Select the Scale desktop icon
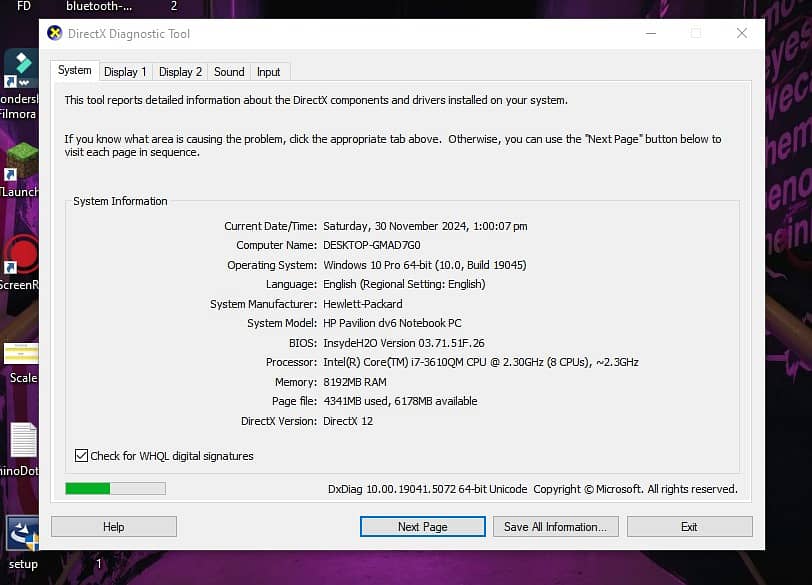 (22, 353)
